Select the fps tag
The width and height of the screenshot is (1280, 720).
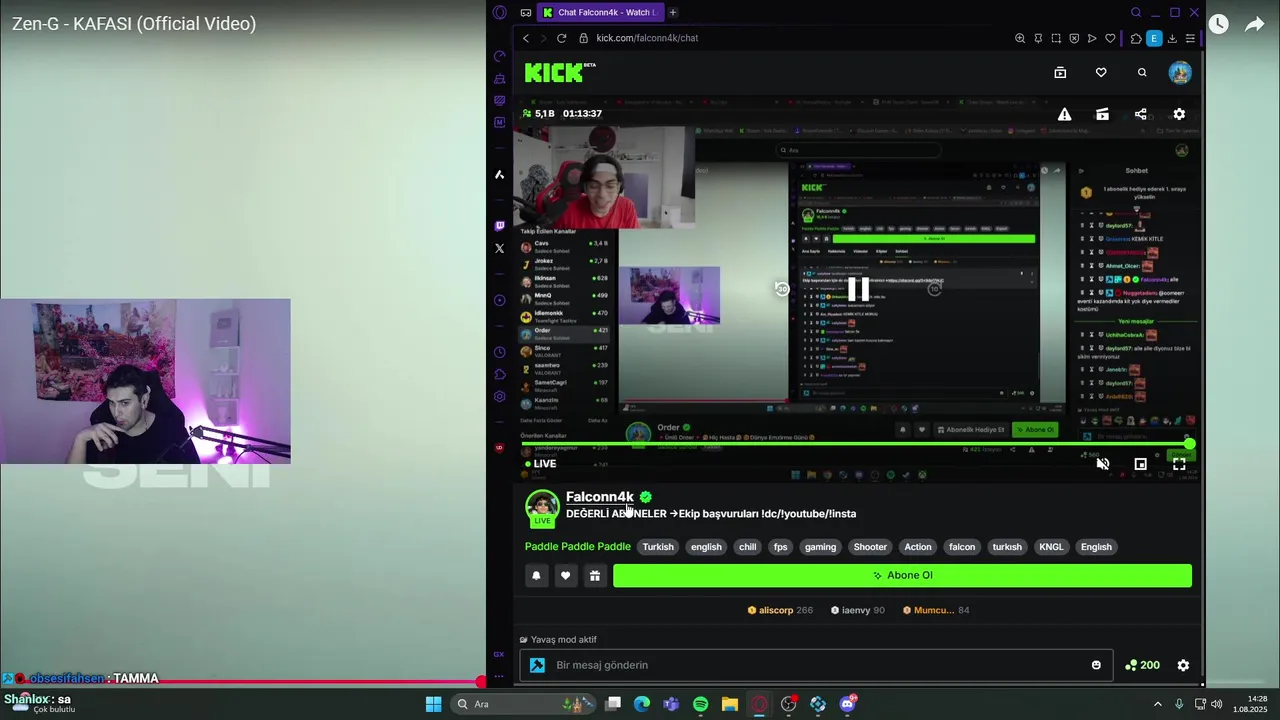pos(780,547)
